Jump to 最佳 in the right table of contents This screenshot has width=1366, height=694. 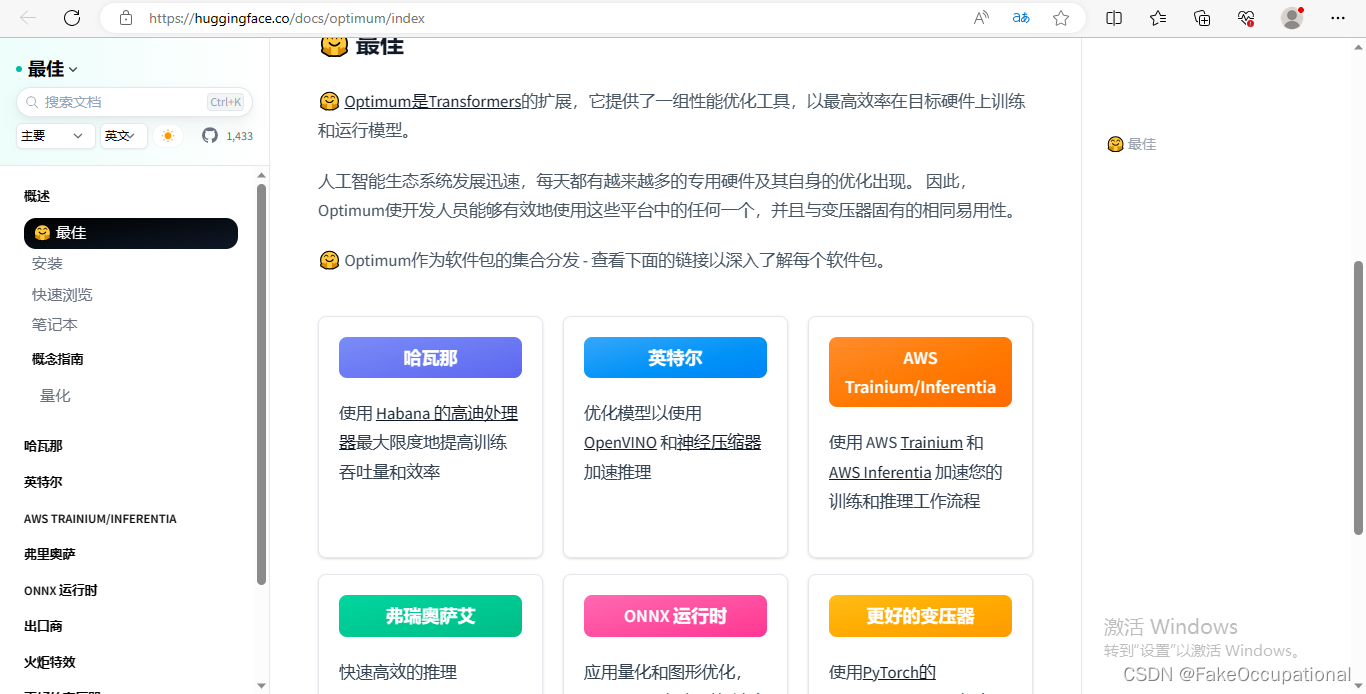tap(1132, 144)
